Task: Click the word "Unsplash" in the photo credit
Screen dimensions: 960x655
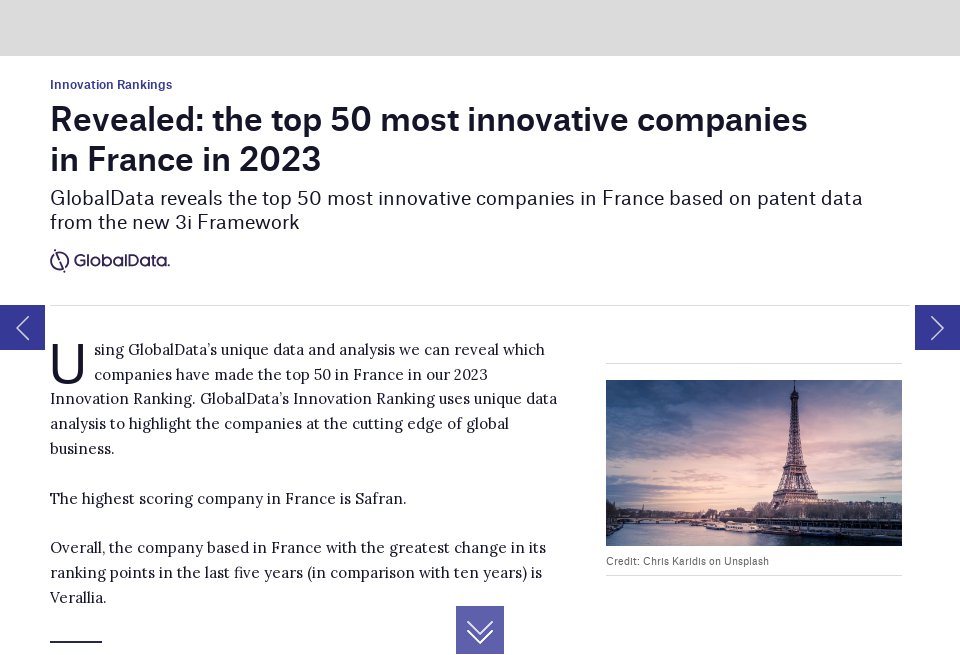Action: pyautogui.click(x=747, y=562)
